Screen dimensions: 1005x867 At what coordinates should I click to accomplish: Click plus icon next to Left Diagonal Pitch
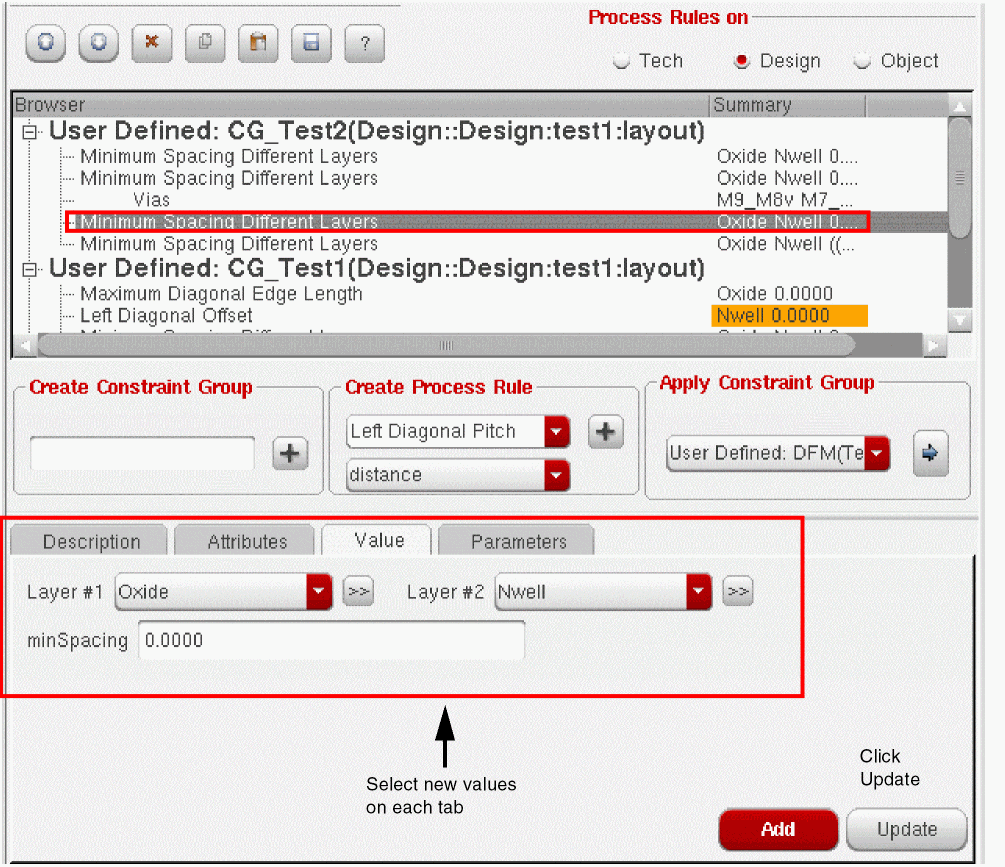pos(605,432)
